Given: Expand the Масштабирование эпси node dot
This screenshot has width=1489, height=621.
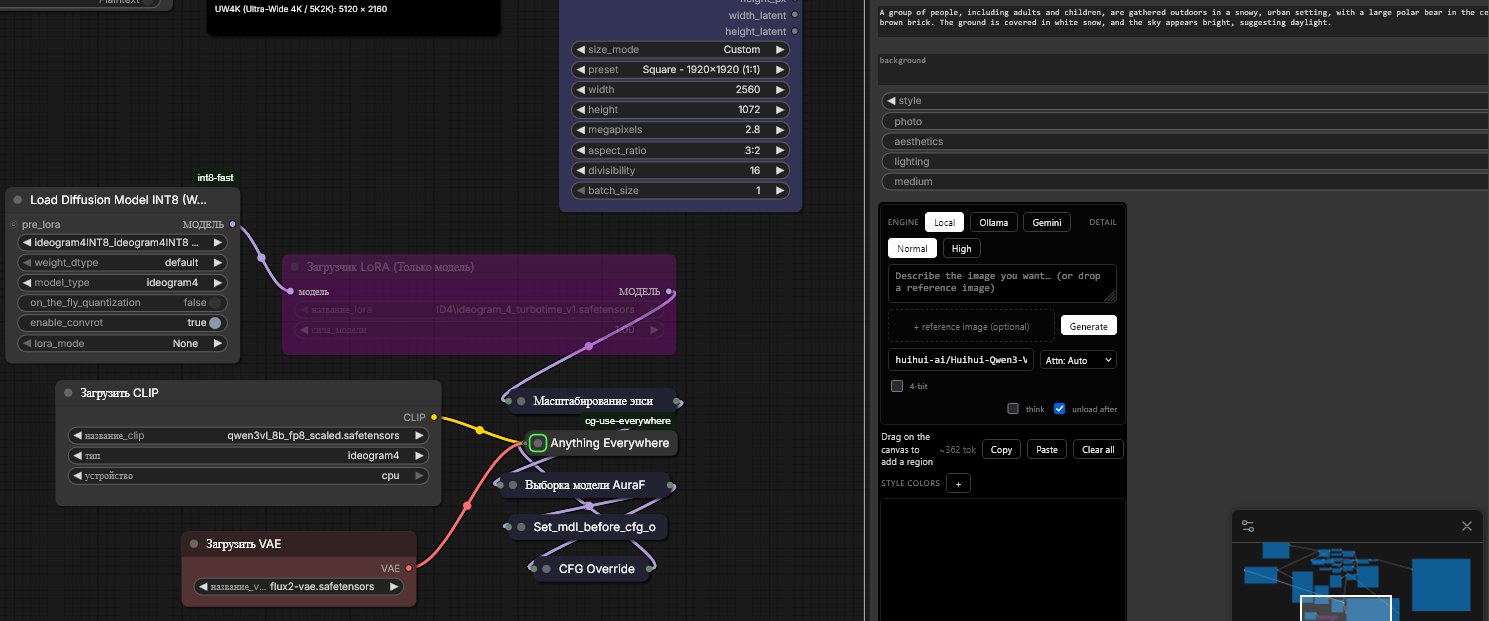Looking at the screenshot, I should pos(520,401).
